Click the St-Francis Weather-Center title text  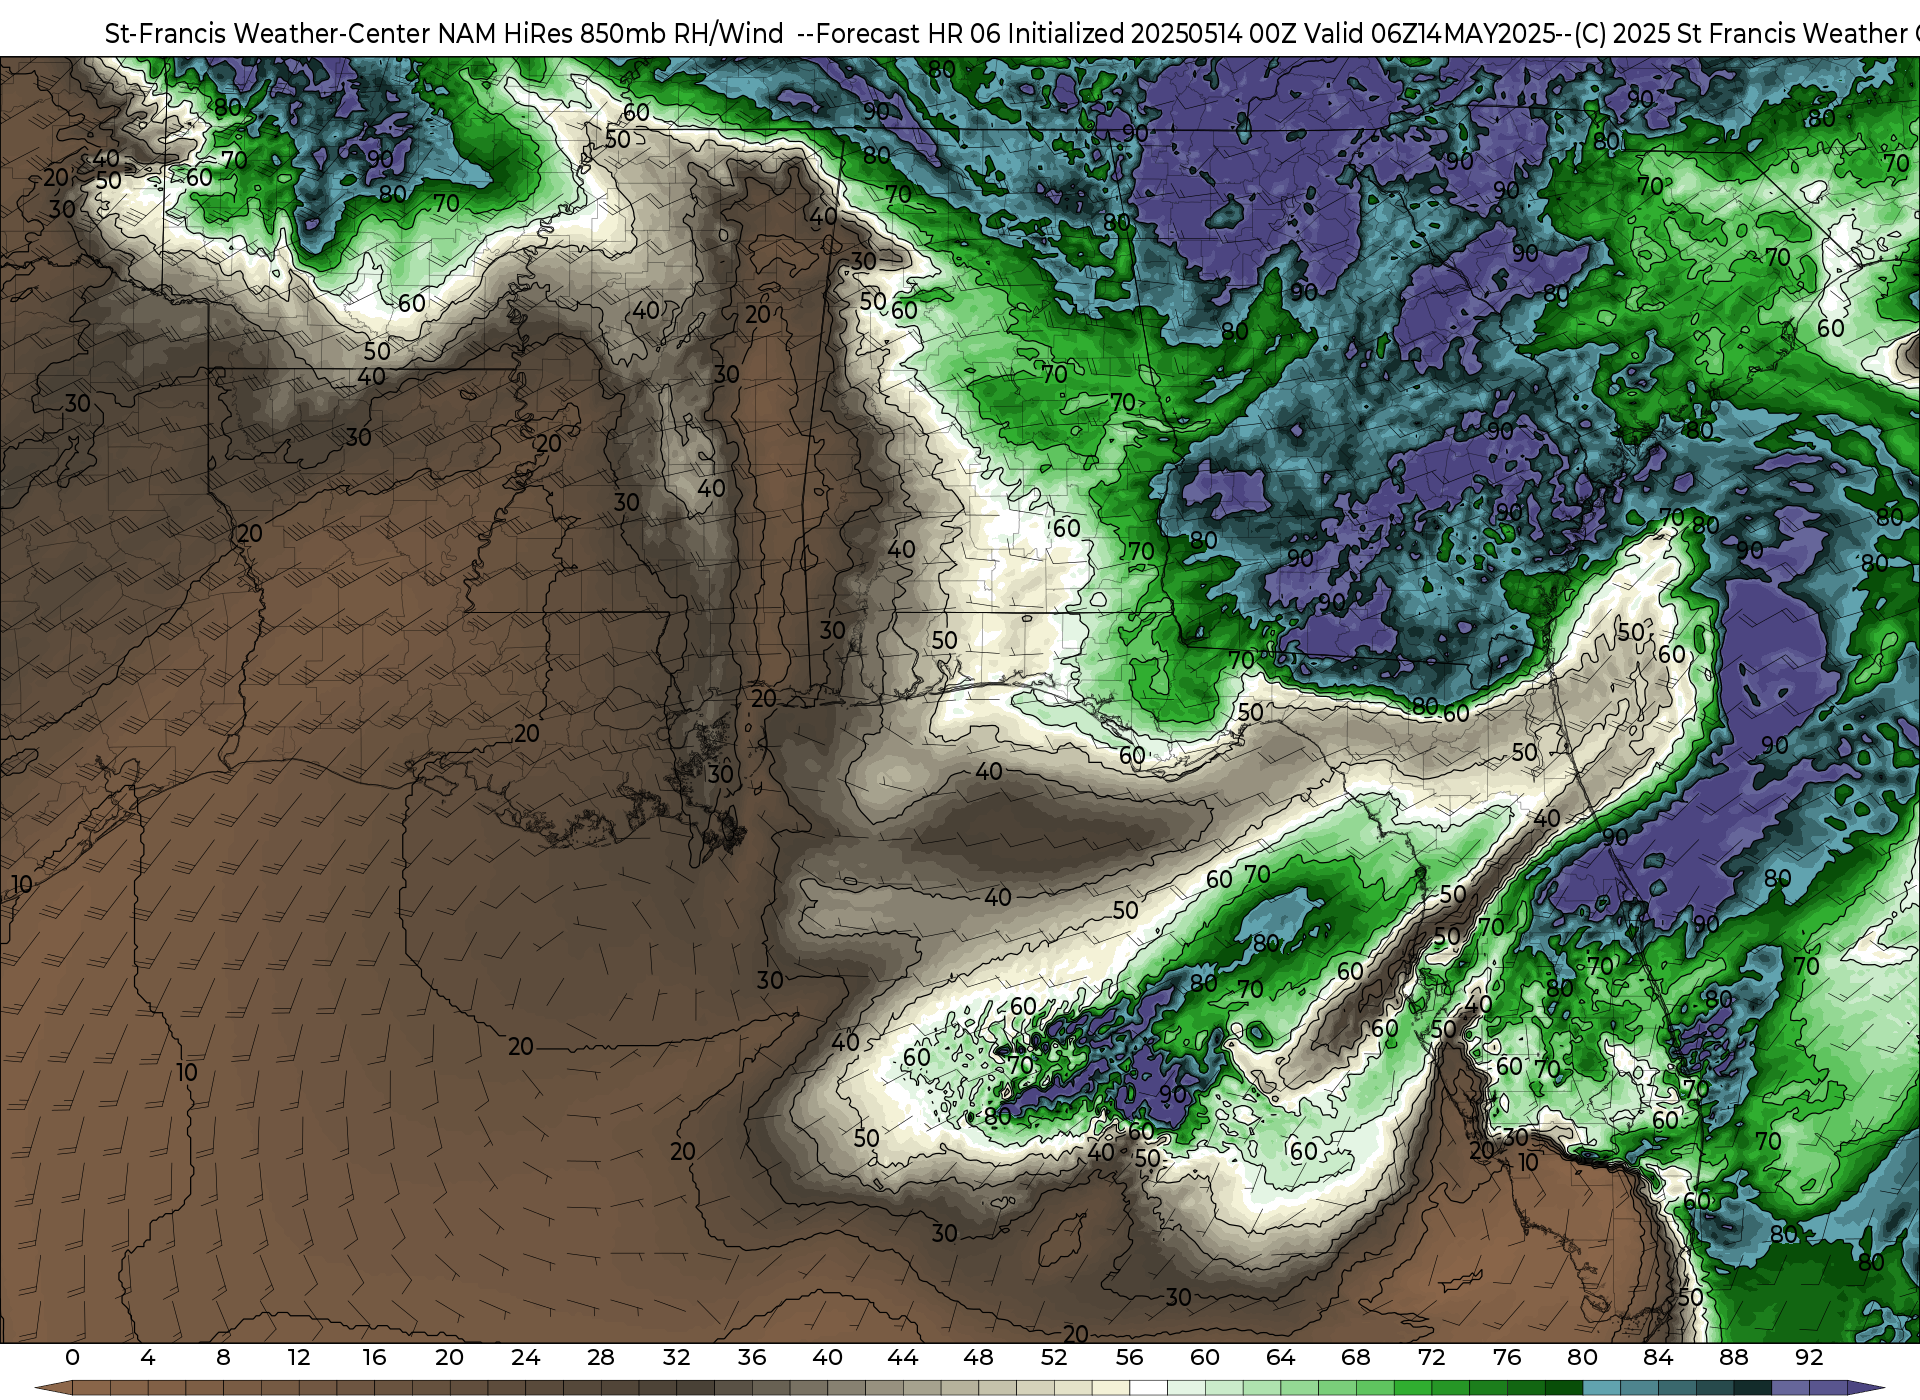click(268, 33)
